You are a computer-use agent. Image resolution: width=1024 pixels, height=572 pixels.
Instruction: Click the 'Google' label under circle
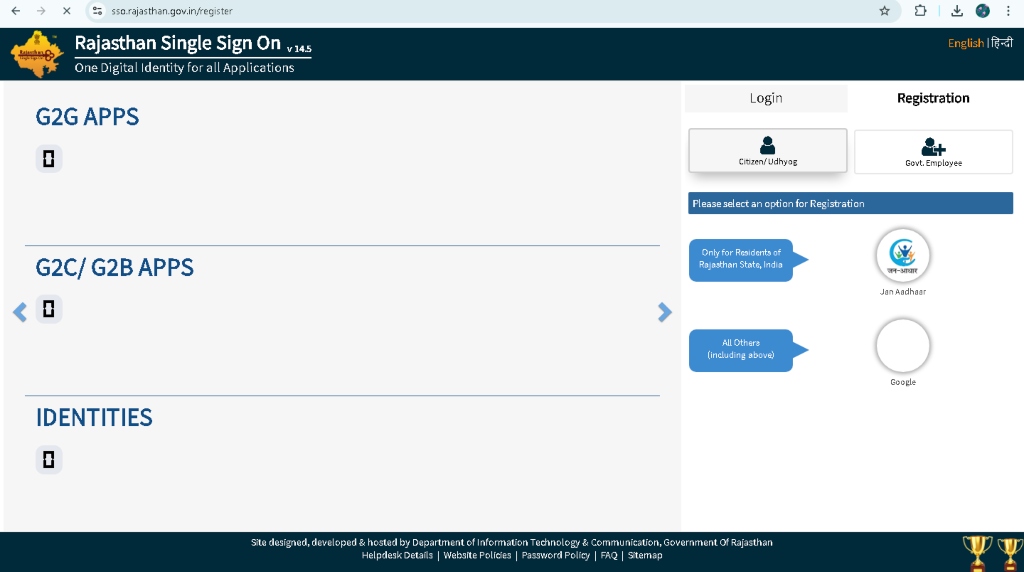click(903, 382)
